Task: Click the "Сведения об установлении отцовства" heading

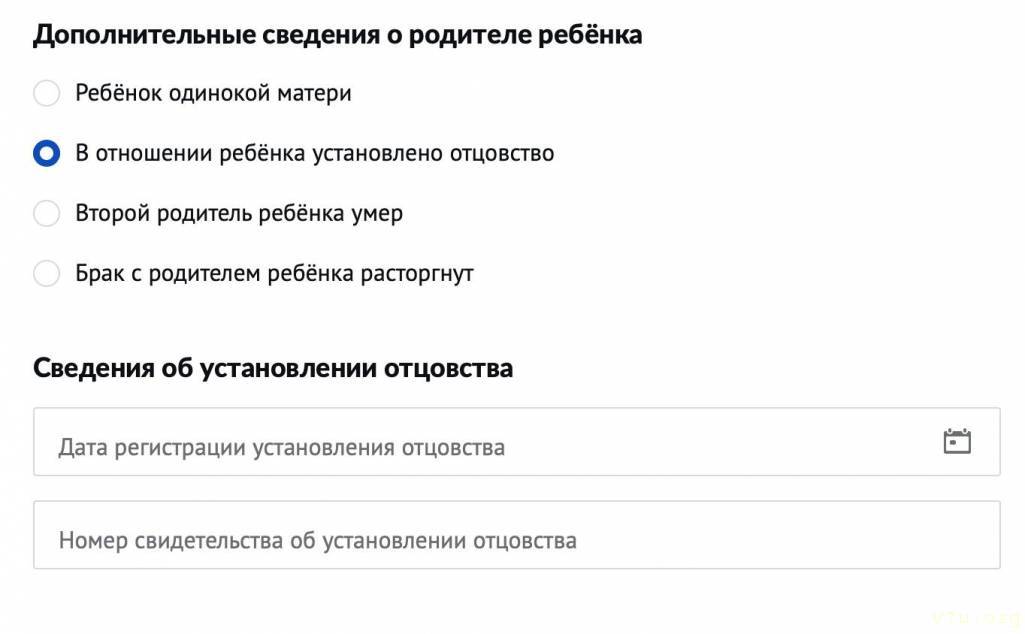Action: tap(273, 368)
